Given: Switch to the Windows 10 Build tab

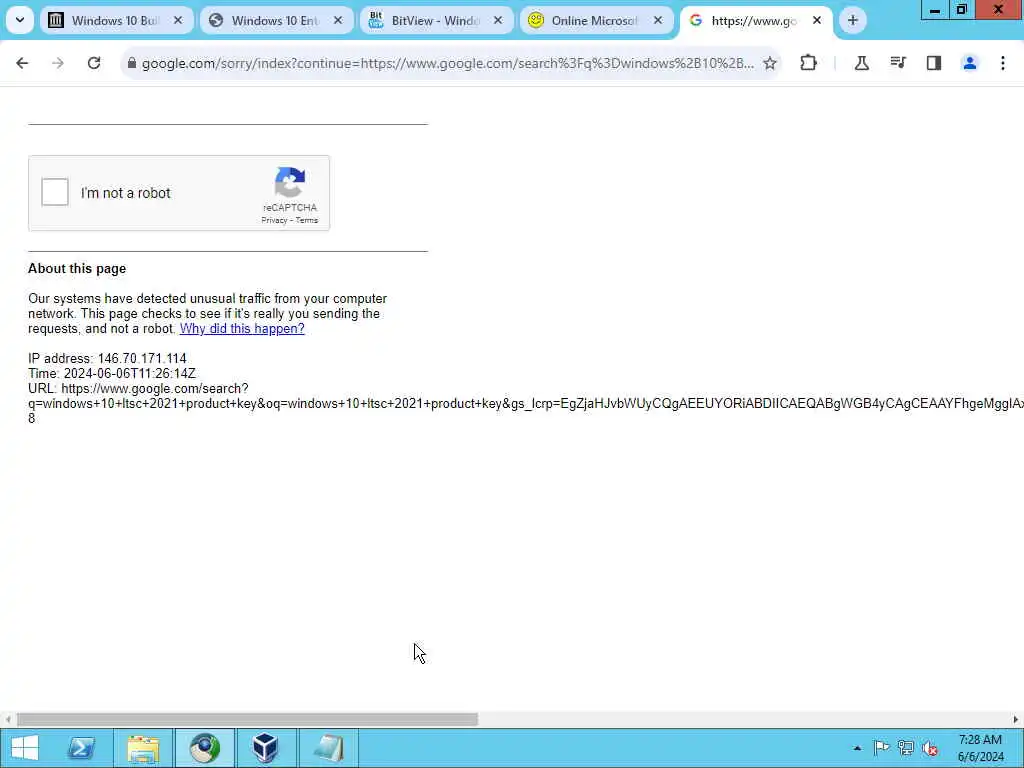Looking at the screenshot, I should [115, 20].
